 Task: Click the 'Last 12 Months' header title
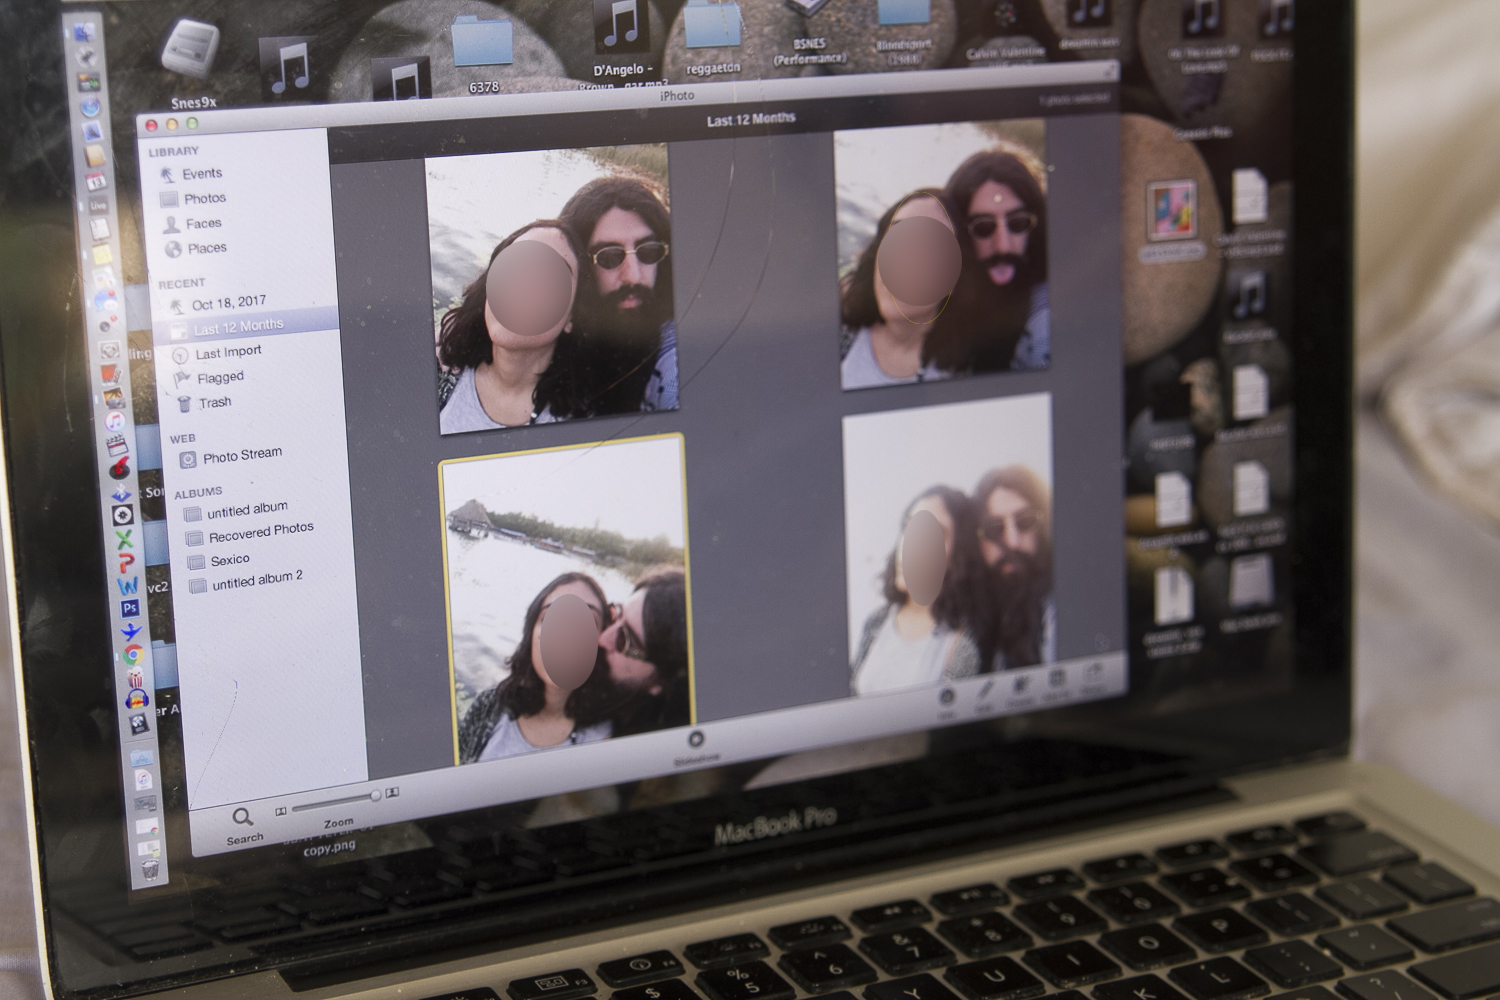(x=751, y=119)
